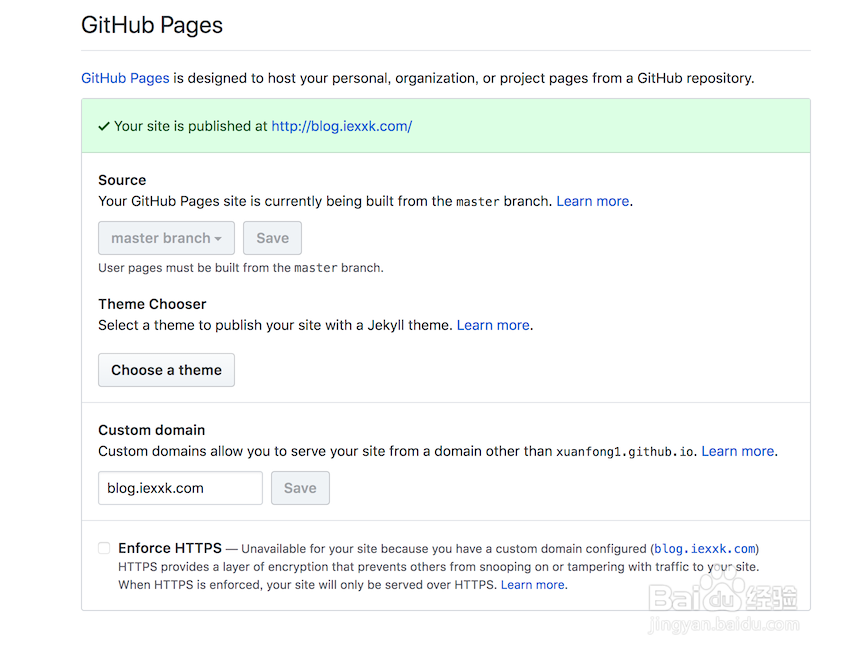
Task: Open the GitHub Pages link in description
Action: click(x=125, y=78)
